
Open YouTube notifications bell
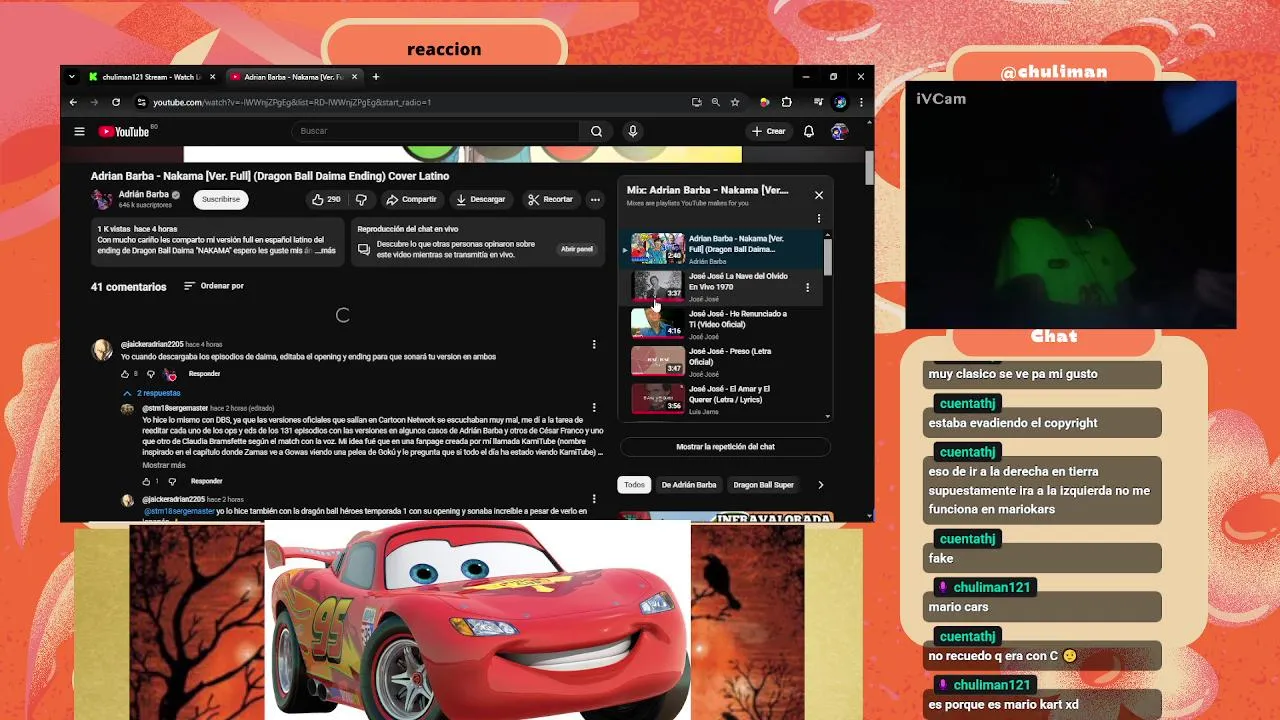pos(809,131)
